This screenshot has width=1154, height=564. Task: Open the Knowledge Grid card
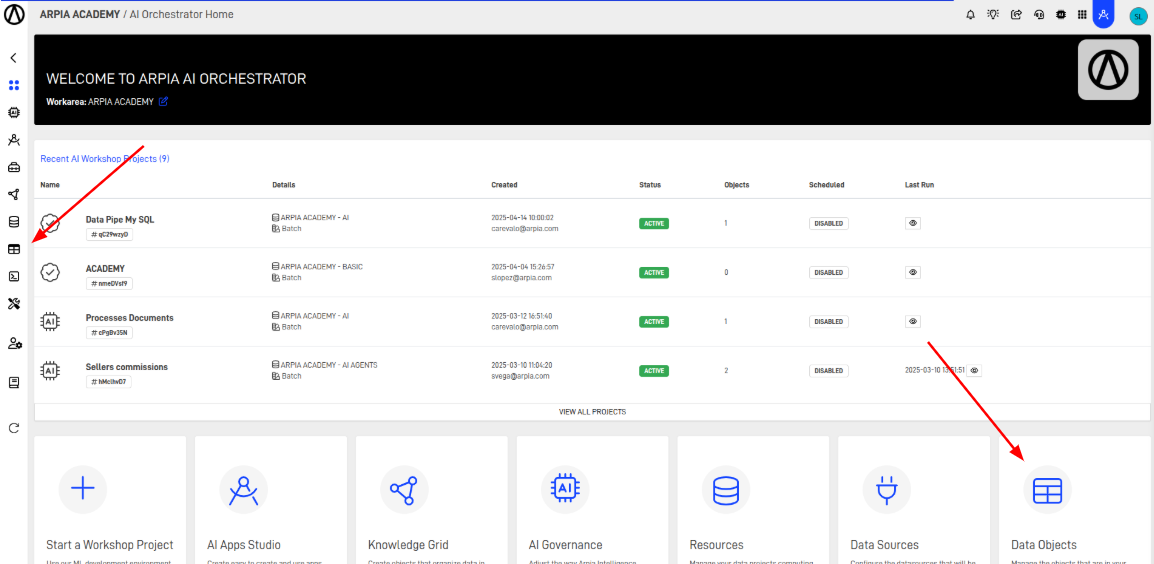(x=431, y=500)
